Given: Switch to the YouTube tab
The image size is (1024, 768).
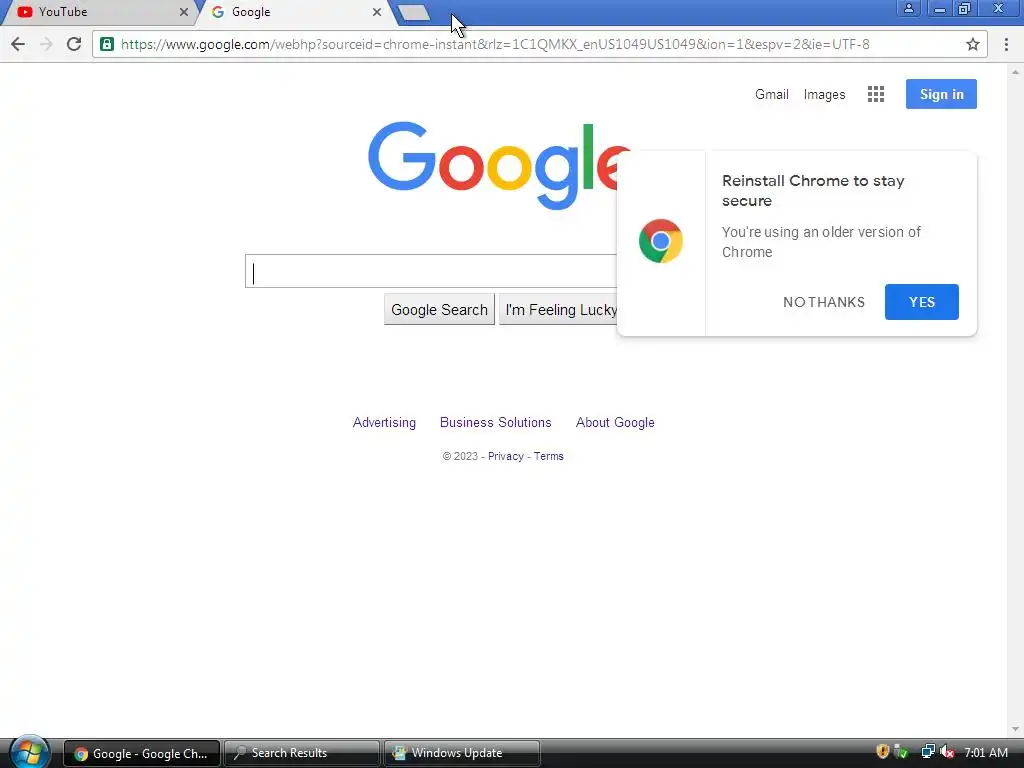Looking at the screenshot, I should (98, 12).
